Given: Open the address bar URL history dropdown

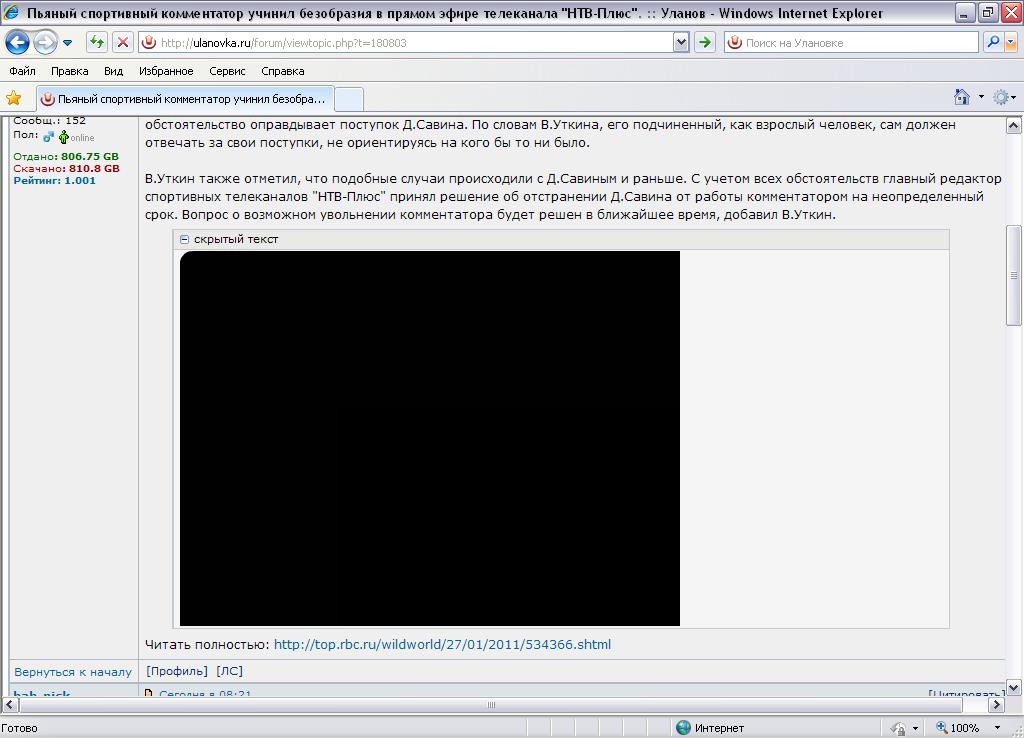Looking at the screenshot, I should (681, 42).
